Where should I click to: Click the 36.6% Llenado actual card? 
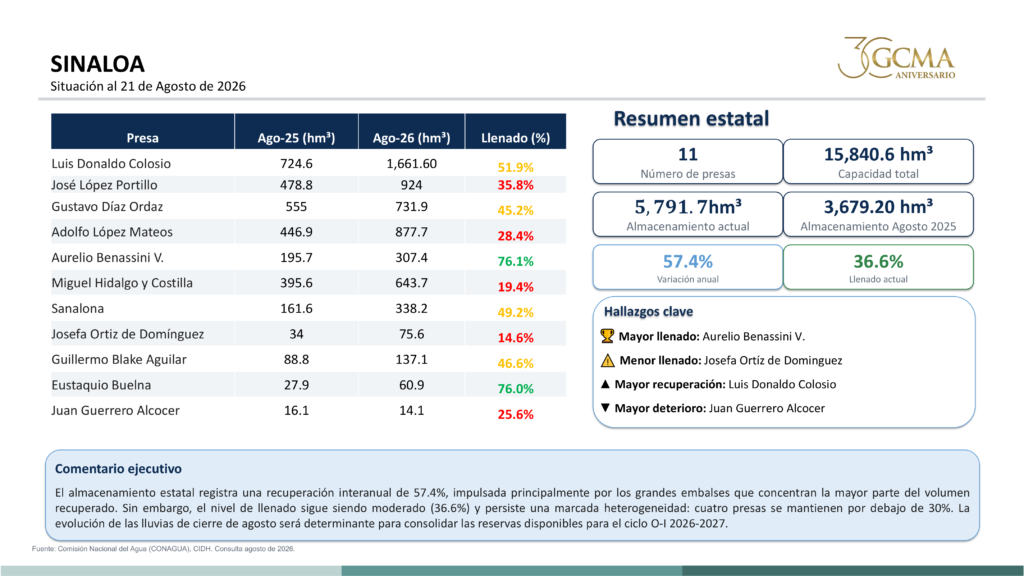(878, 267)
